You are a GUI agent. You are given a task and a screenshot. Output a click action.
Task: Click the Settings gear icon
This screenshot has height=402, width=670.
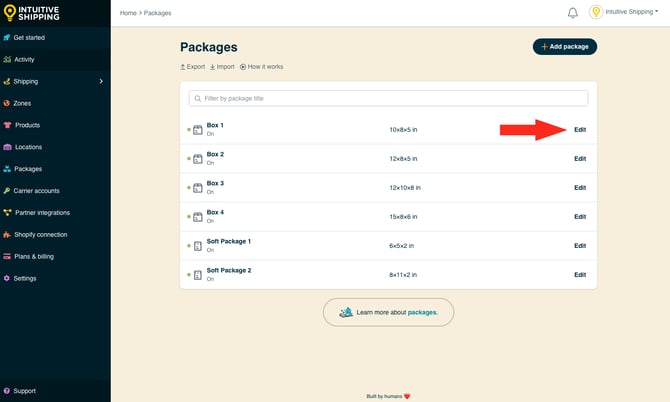[6, 278]
